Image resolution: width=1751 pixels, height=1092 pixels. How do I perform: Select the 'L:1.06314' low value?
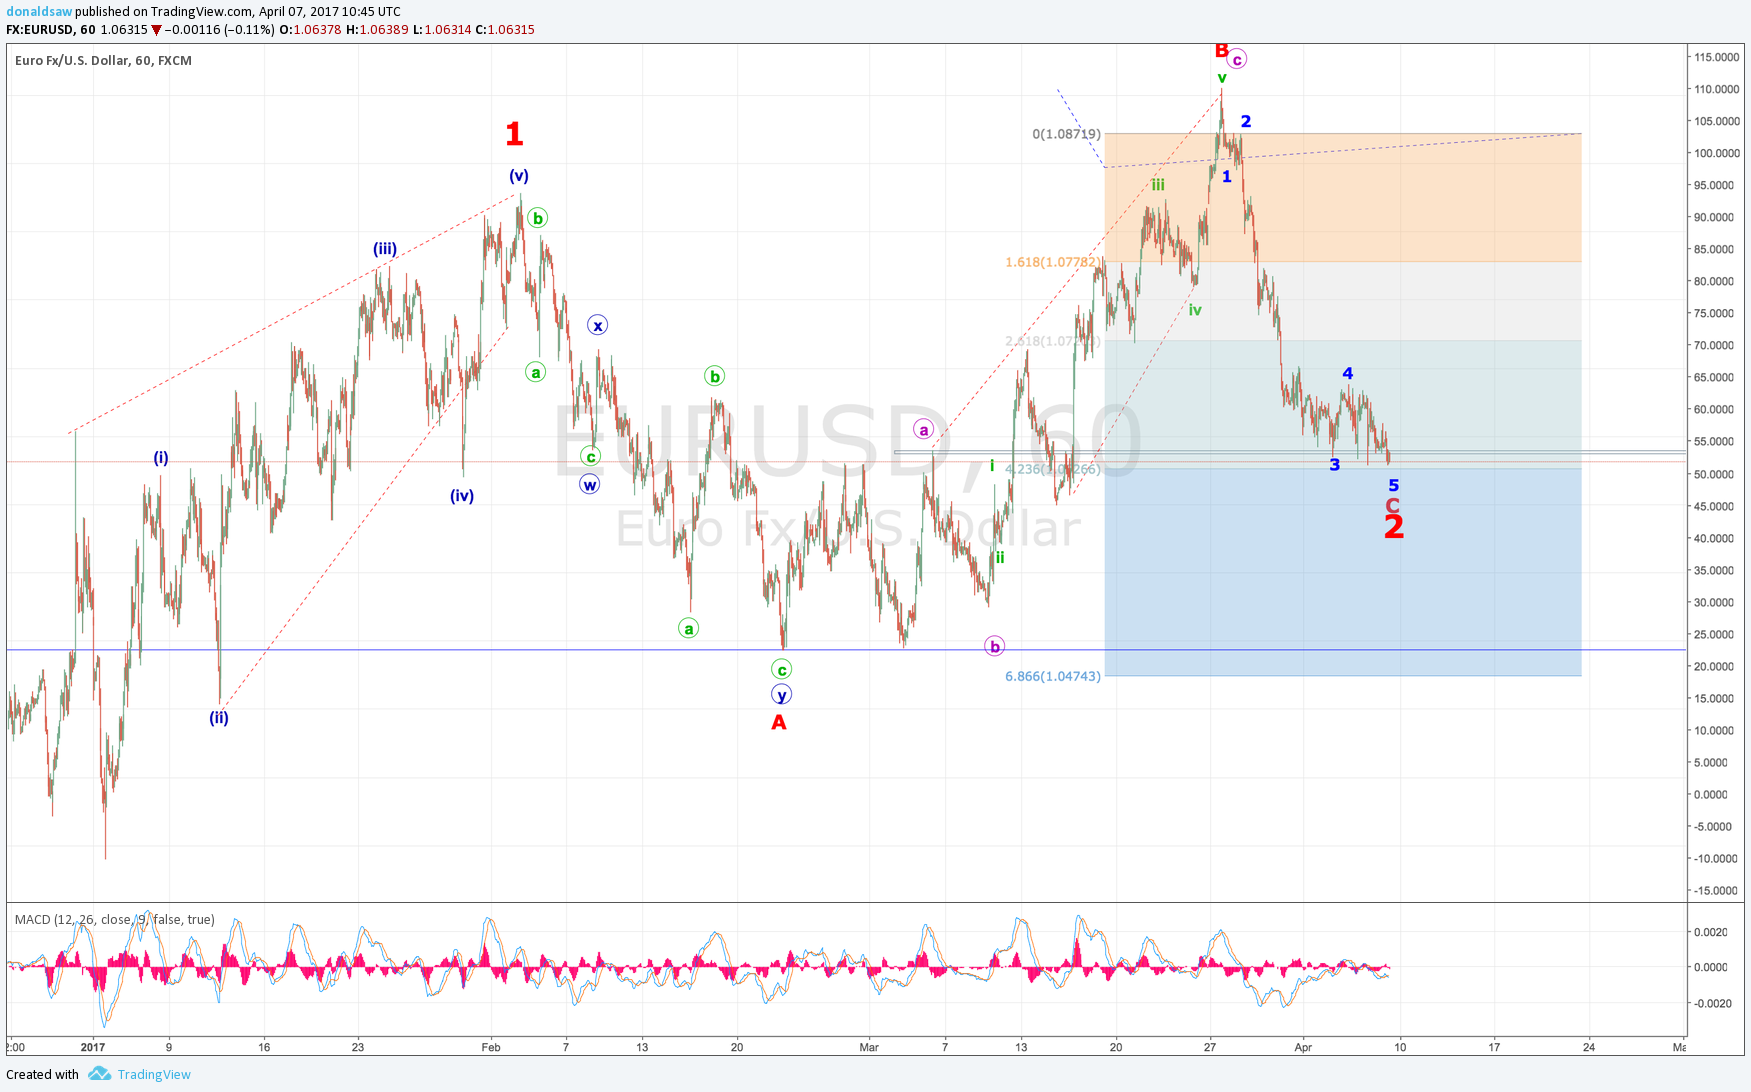point(442,29)
